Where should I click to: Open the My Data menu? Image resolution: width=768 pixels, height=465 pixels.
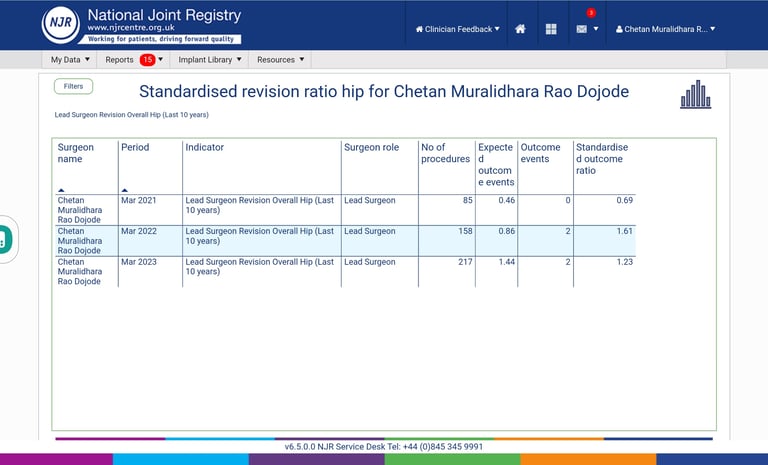click(71, 60)
